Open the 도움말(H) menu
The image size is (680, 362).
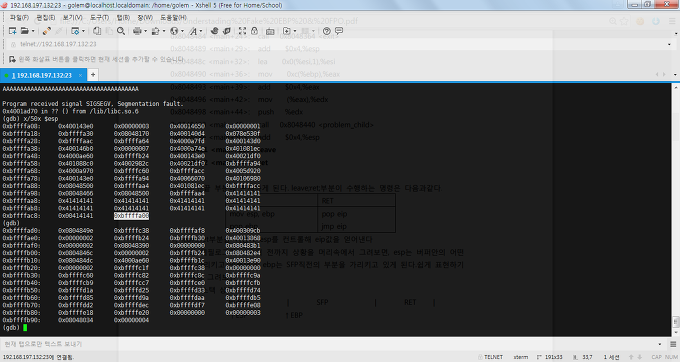tap(173, 18)
